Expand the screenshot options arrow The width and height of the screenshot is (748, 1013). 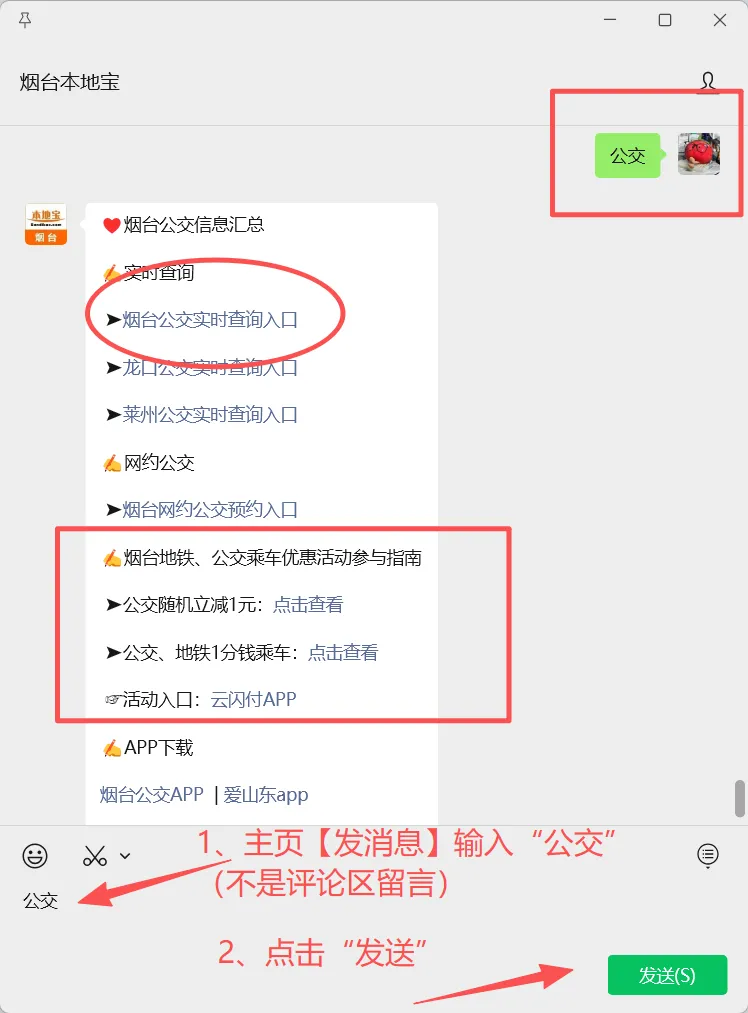(x=125, y=856)
